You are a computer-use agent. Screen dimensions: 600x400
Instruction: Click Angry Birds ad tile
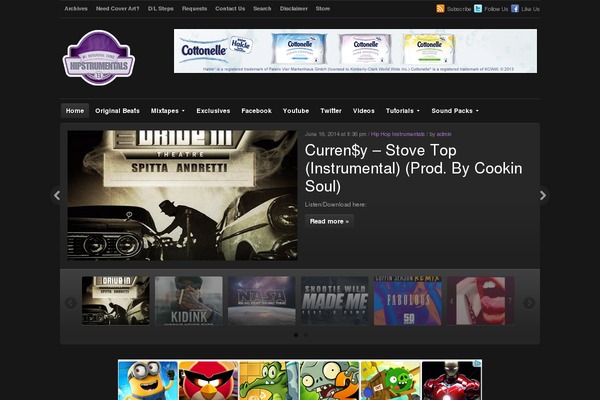209,380
